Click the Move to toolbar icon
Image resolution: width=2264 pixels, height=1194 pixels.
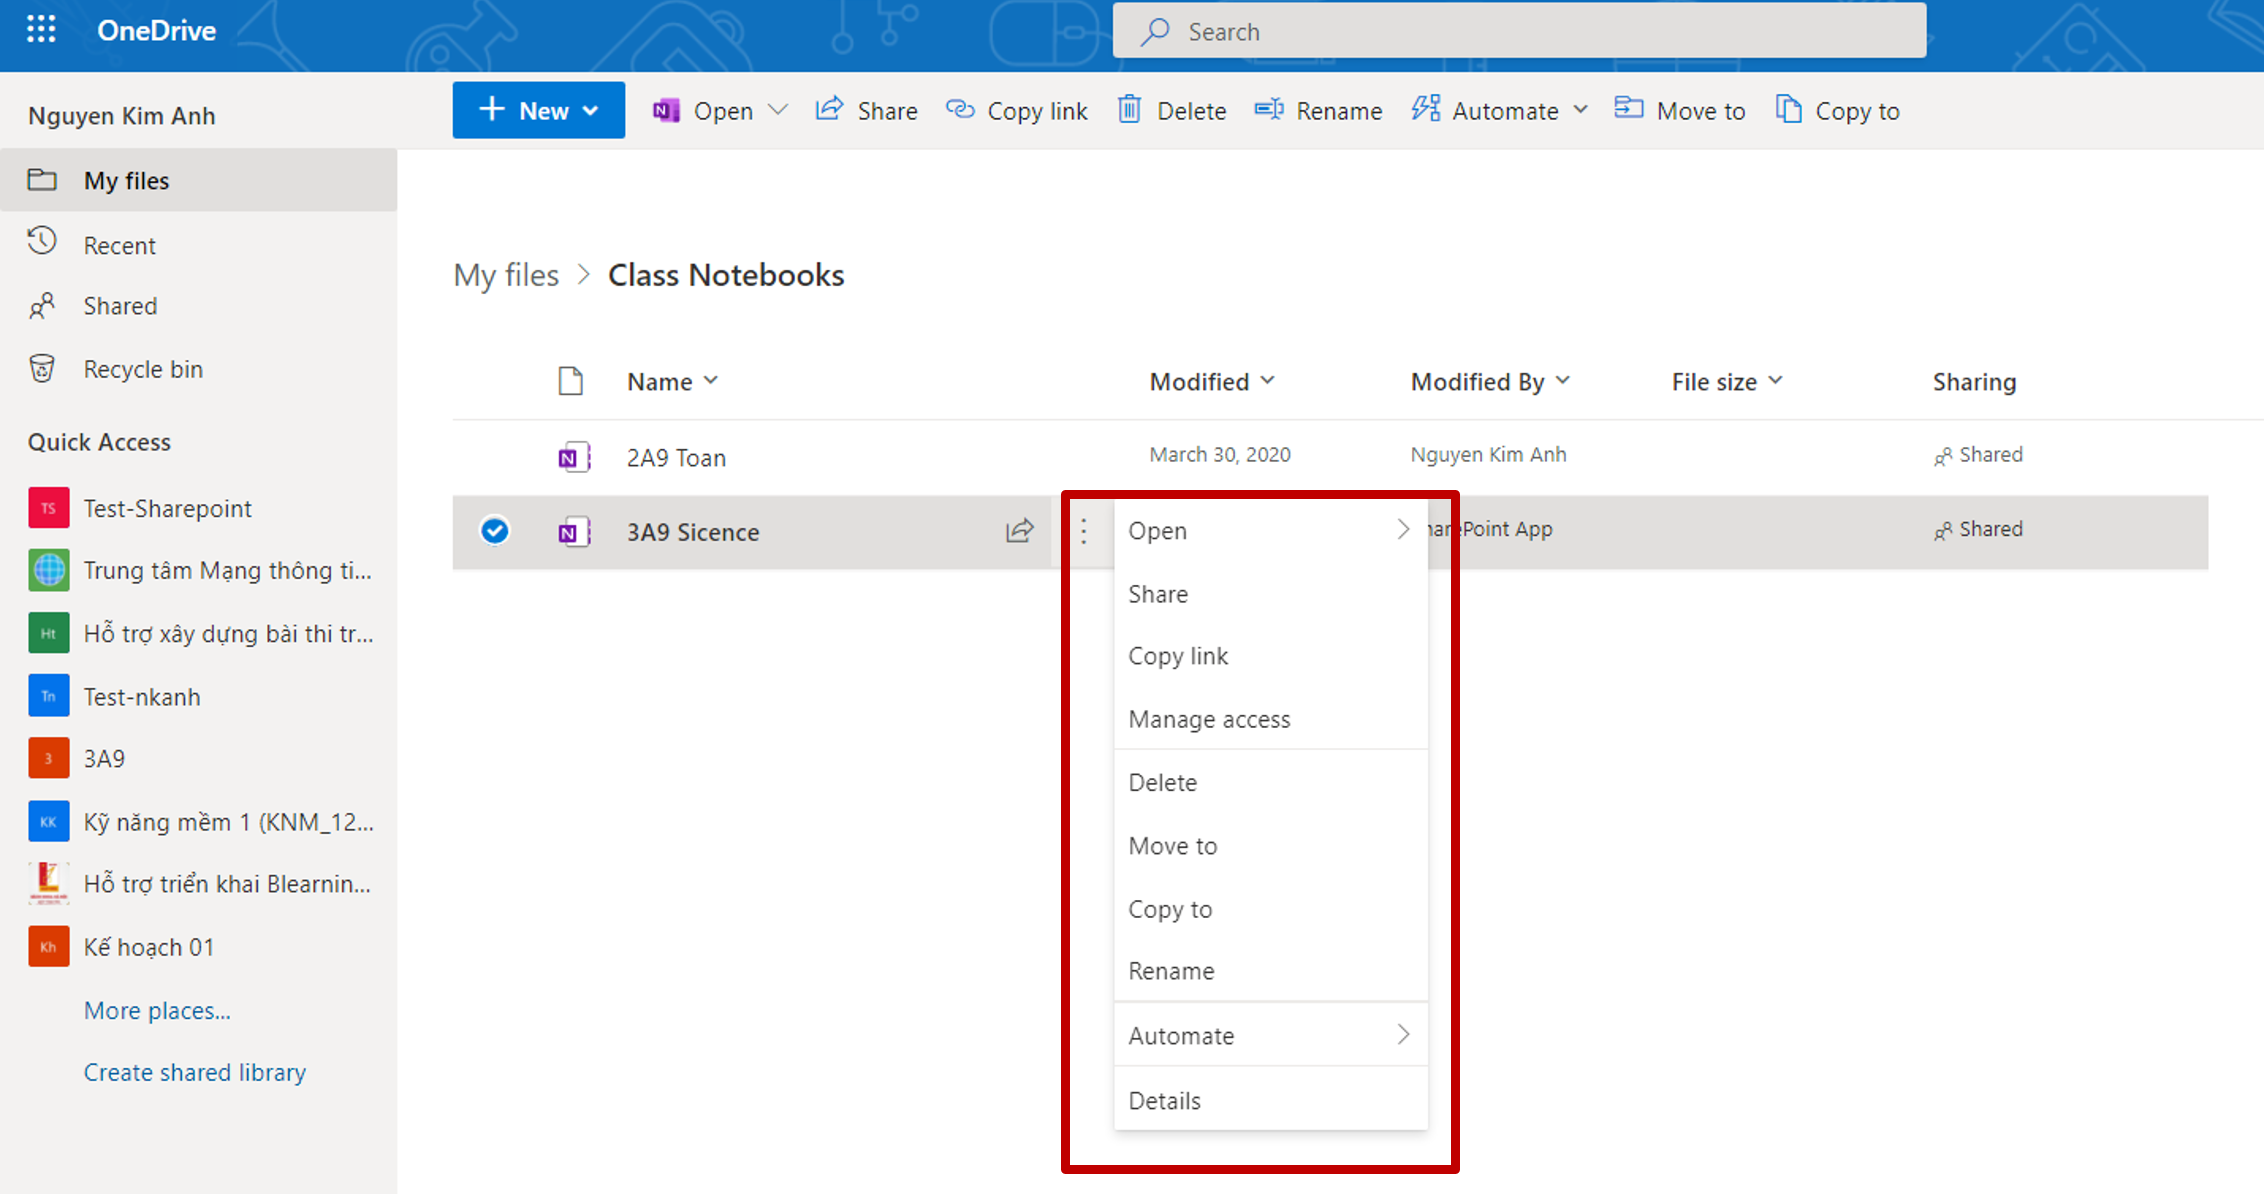coord(1628,109)
